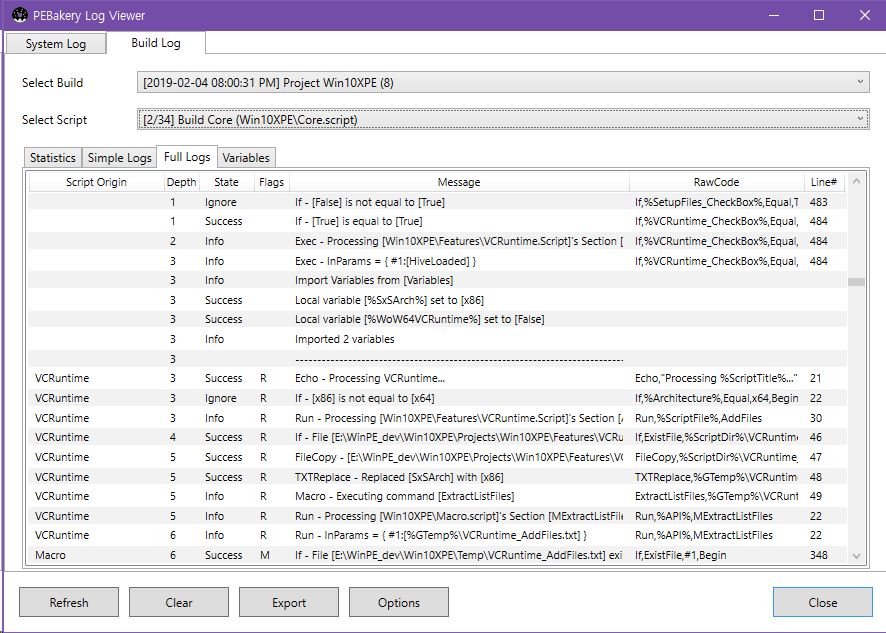This screenshot has height=633, width=886.
Task: Export the current log
Action: (x=288, y=602)
